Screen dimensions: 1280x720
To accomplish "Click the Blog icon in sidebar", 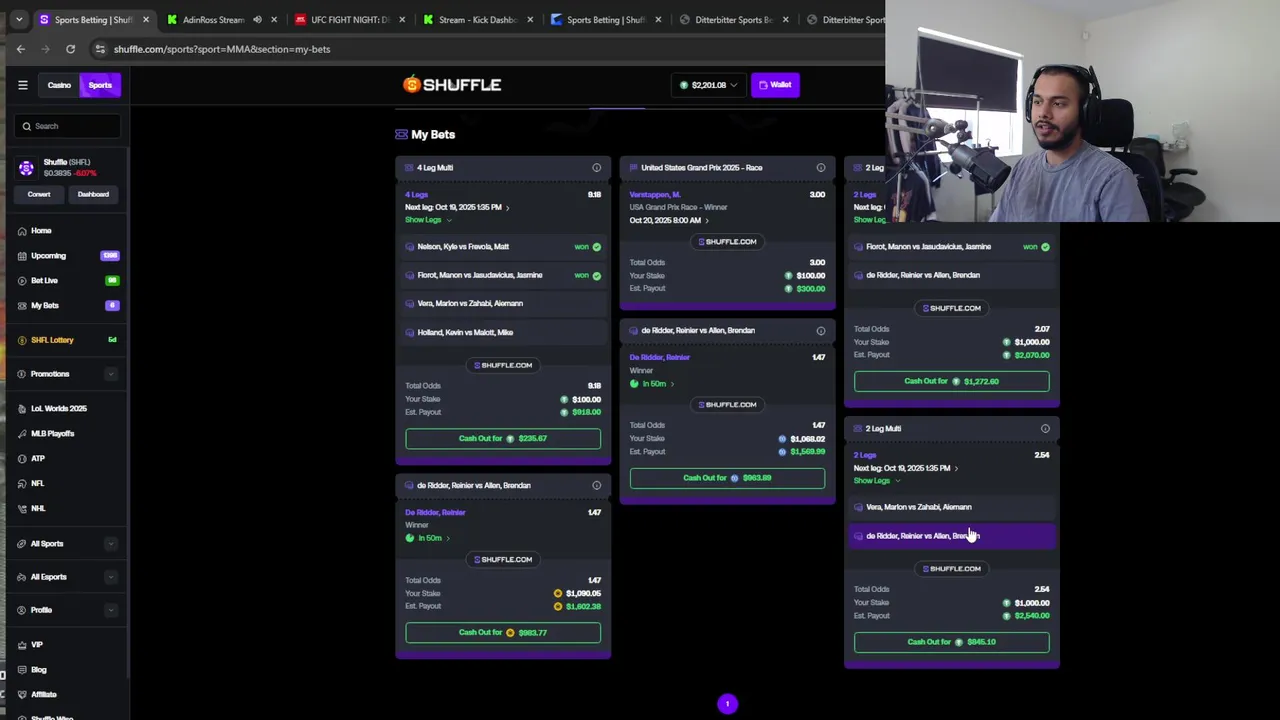I will (x=22, y=670).
